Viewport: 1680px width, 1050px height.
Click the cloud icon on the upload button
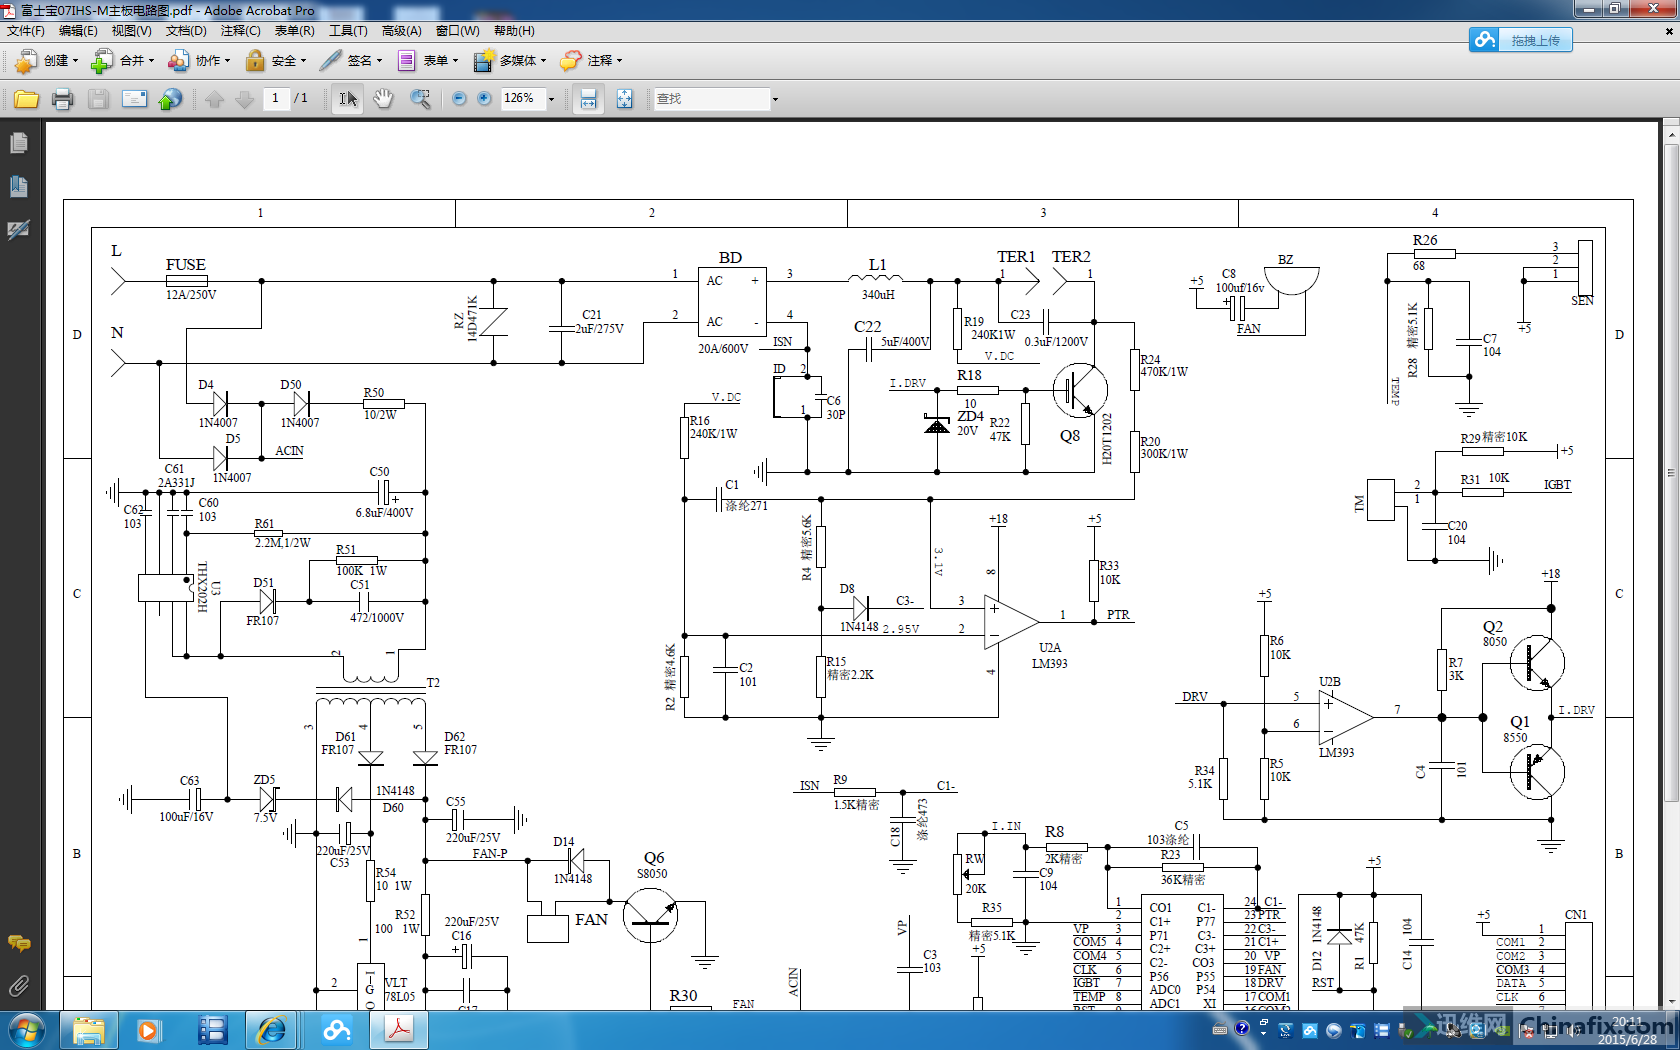point(1485,40)
